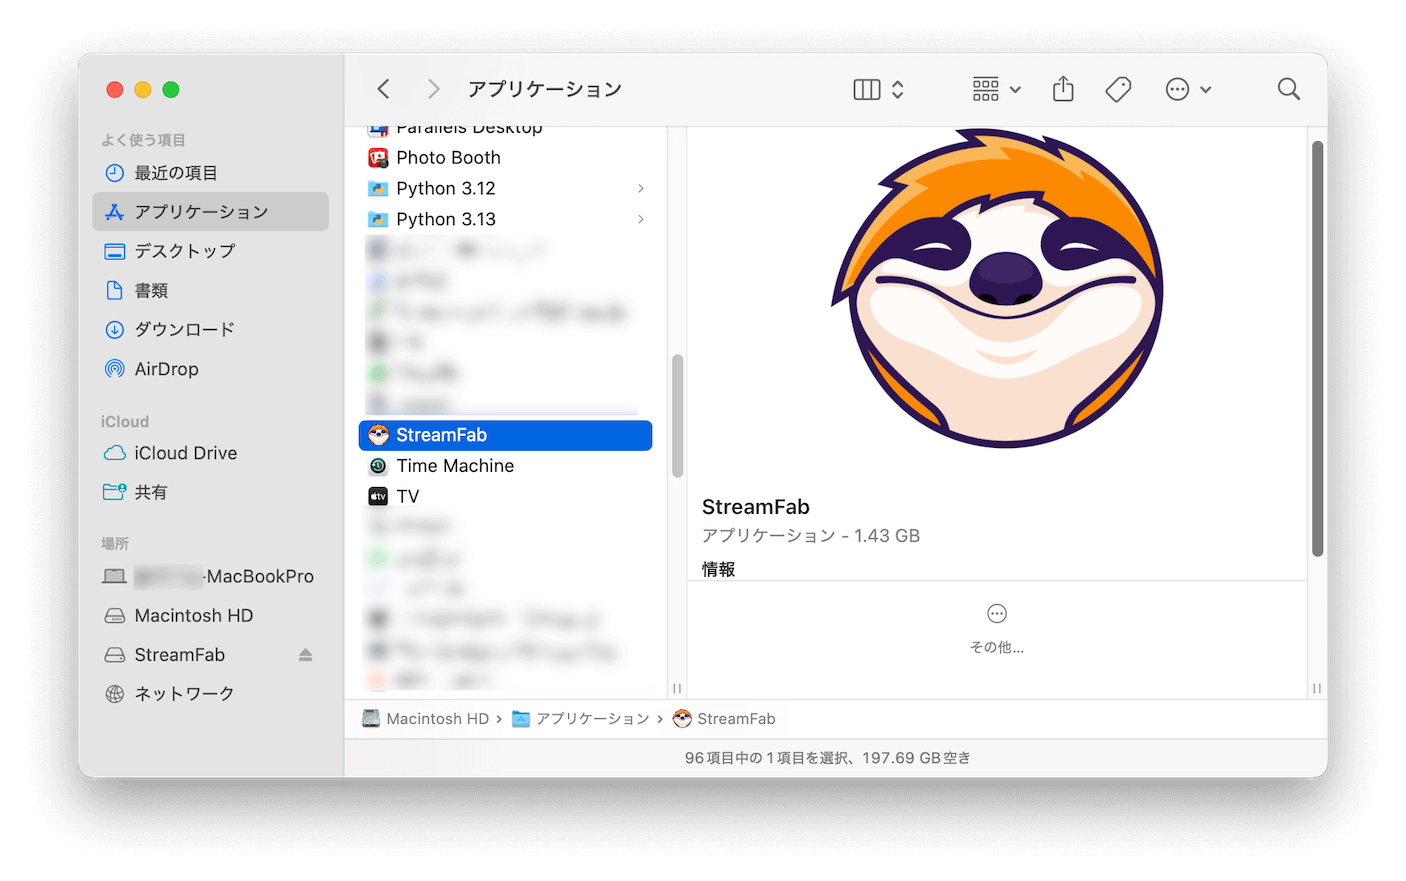Click the 情報 heading in preview
The width and height of the screenshot is (1406, 881).
(x=719, y=569)
